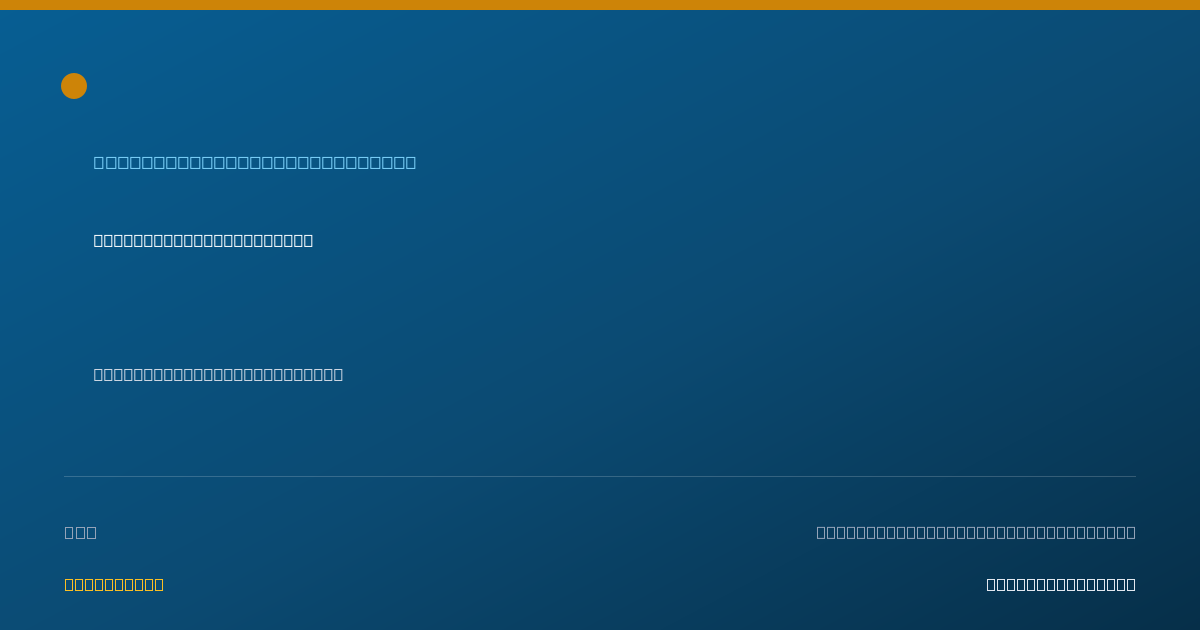This screenshot has height=630, width=1200.
Task: Click the thin horizontal divider line
Action: [x=600, y=476]
